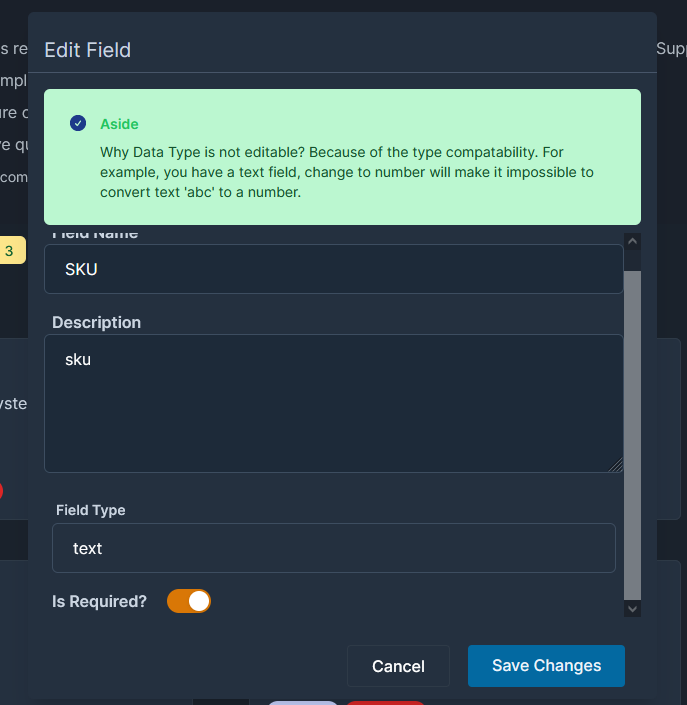Click into the Description textarea

click(334, 403)
